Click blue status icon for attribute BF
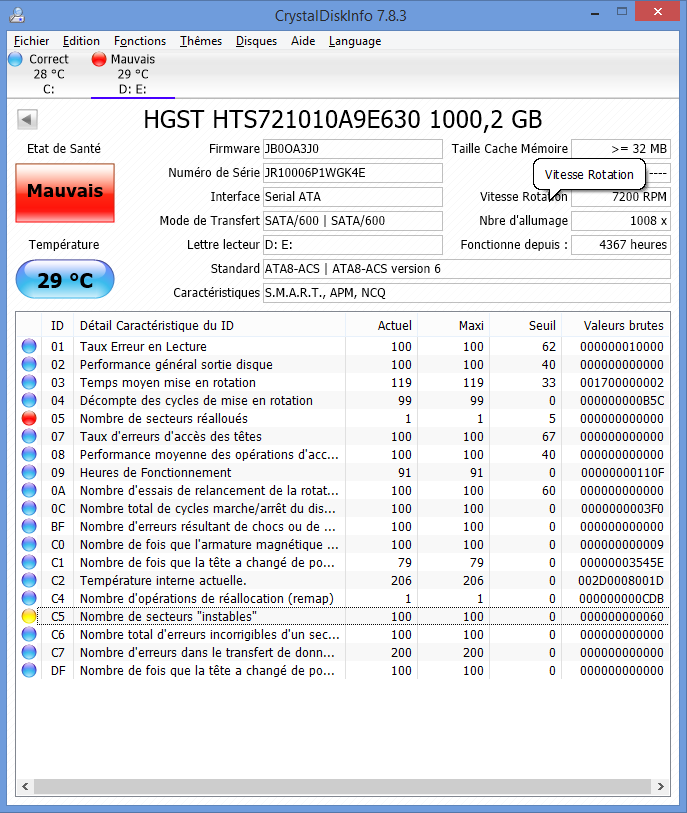 (29, 526)
